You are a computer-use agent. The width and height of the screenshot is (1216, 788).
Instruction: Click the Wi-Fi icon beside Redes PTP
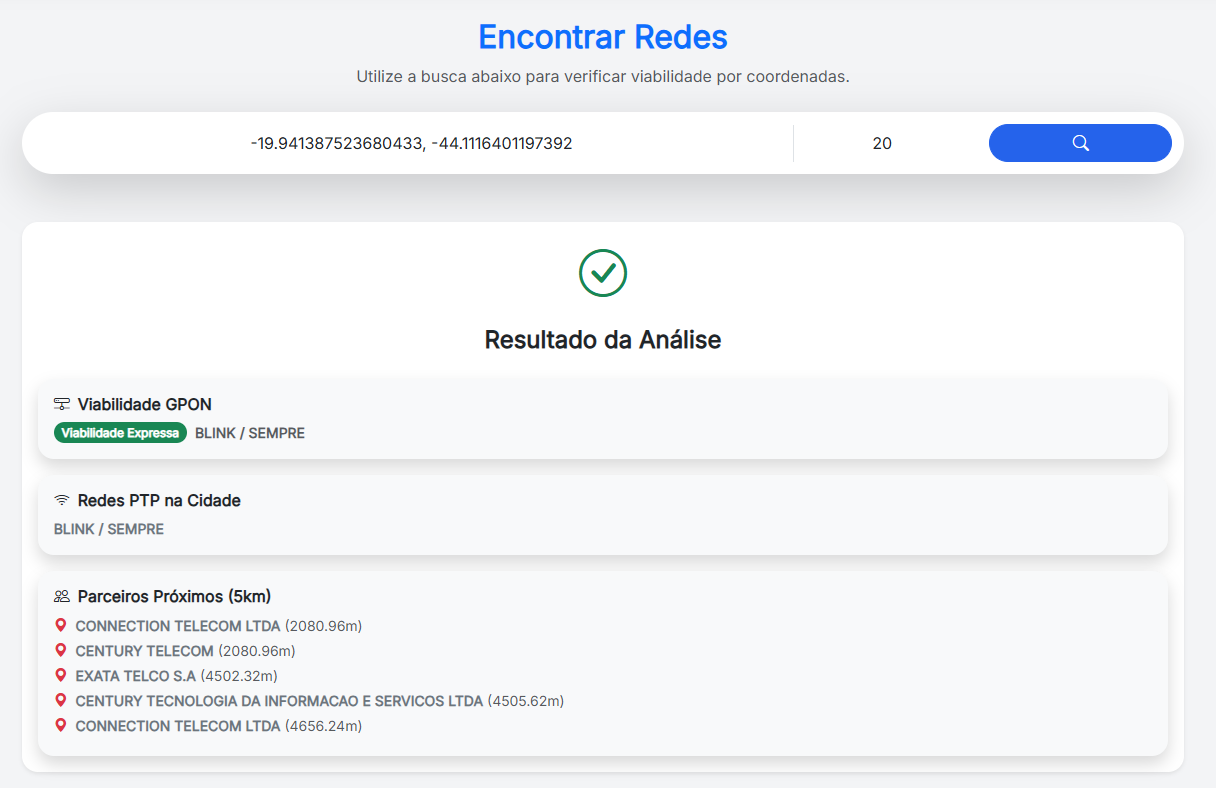(x=62, y=500)
